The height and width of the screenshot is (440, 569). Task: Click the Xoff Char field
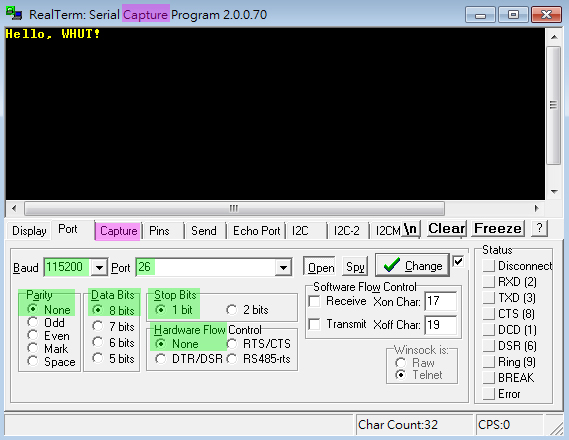[x=441, y=324]
